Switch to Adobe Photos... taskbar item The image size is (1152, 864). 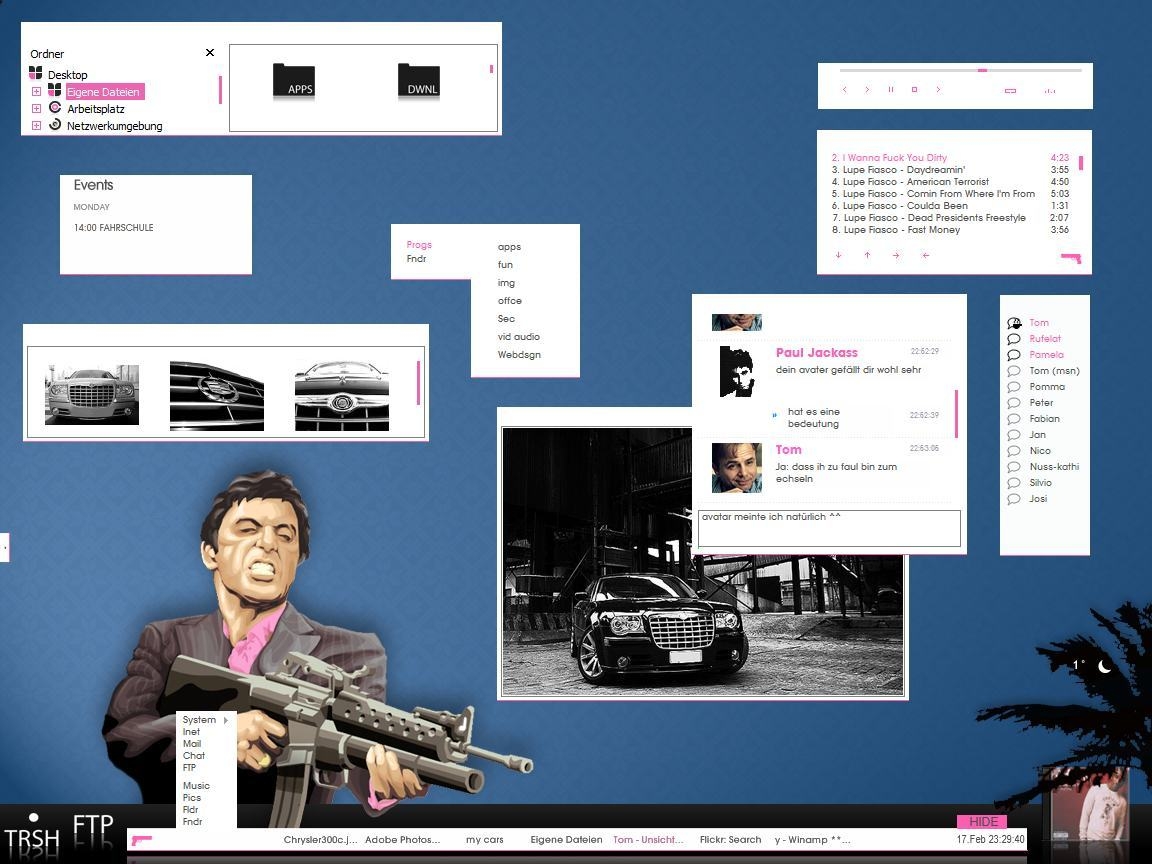(403, 840)
